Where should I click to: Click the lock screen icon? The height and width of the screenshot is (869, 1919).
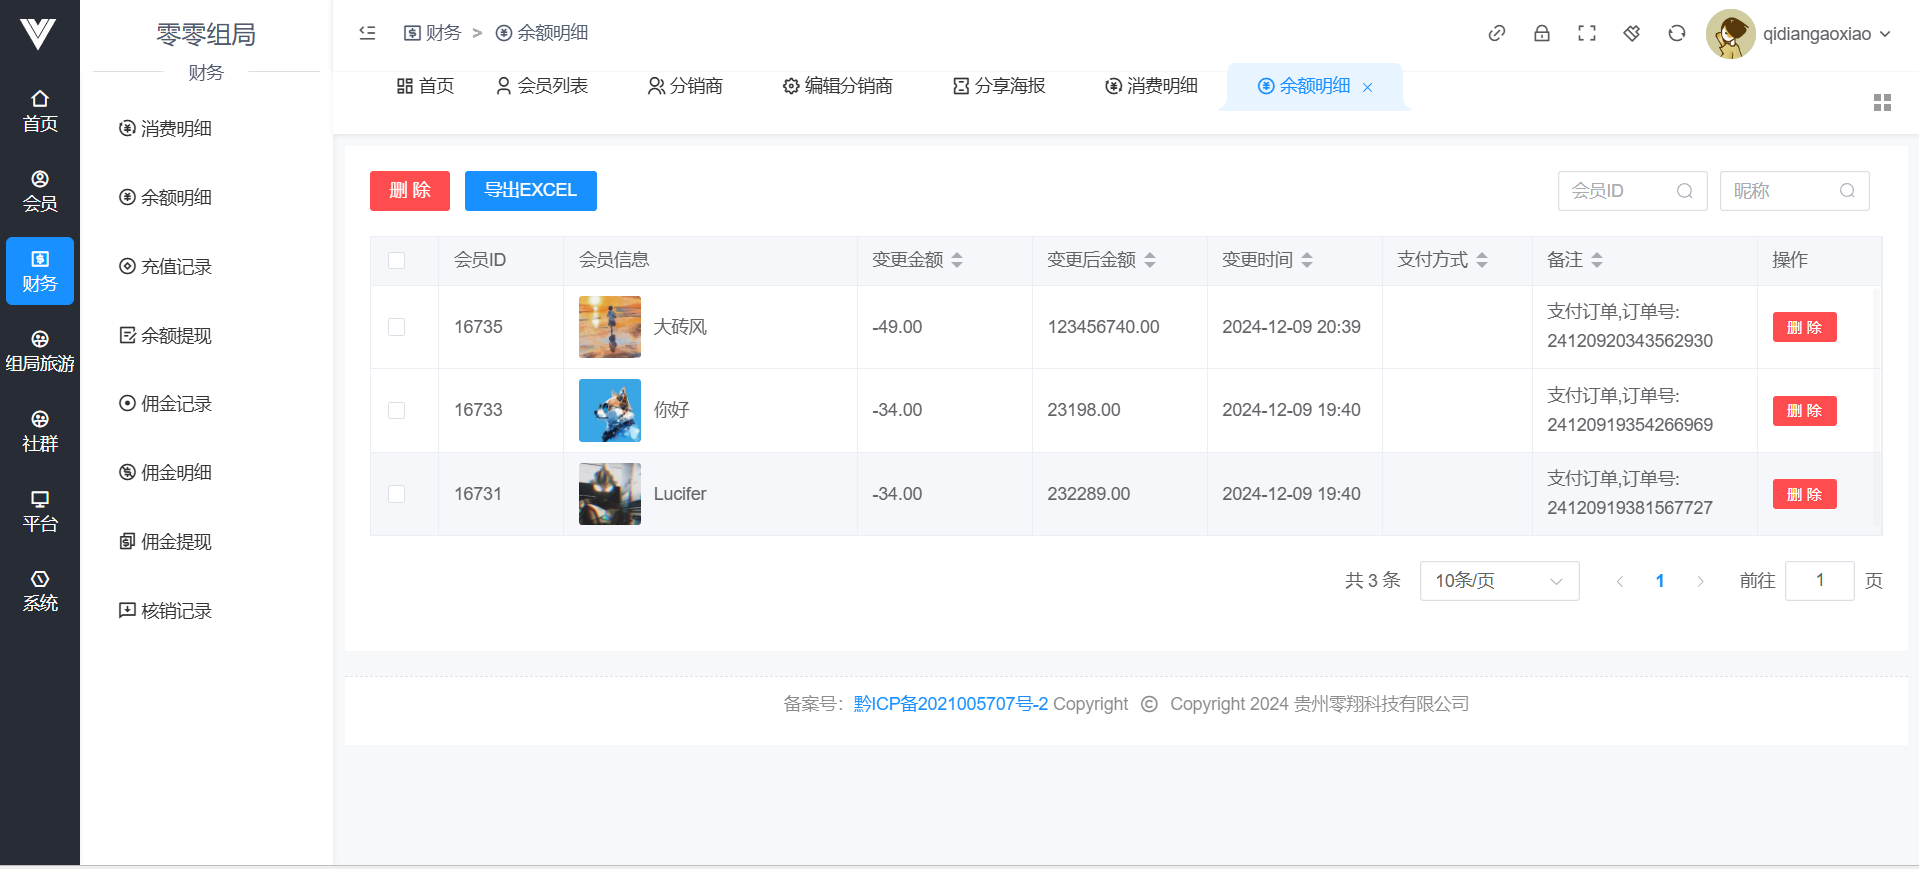pyautogui.click(x=1541, y=33)
